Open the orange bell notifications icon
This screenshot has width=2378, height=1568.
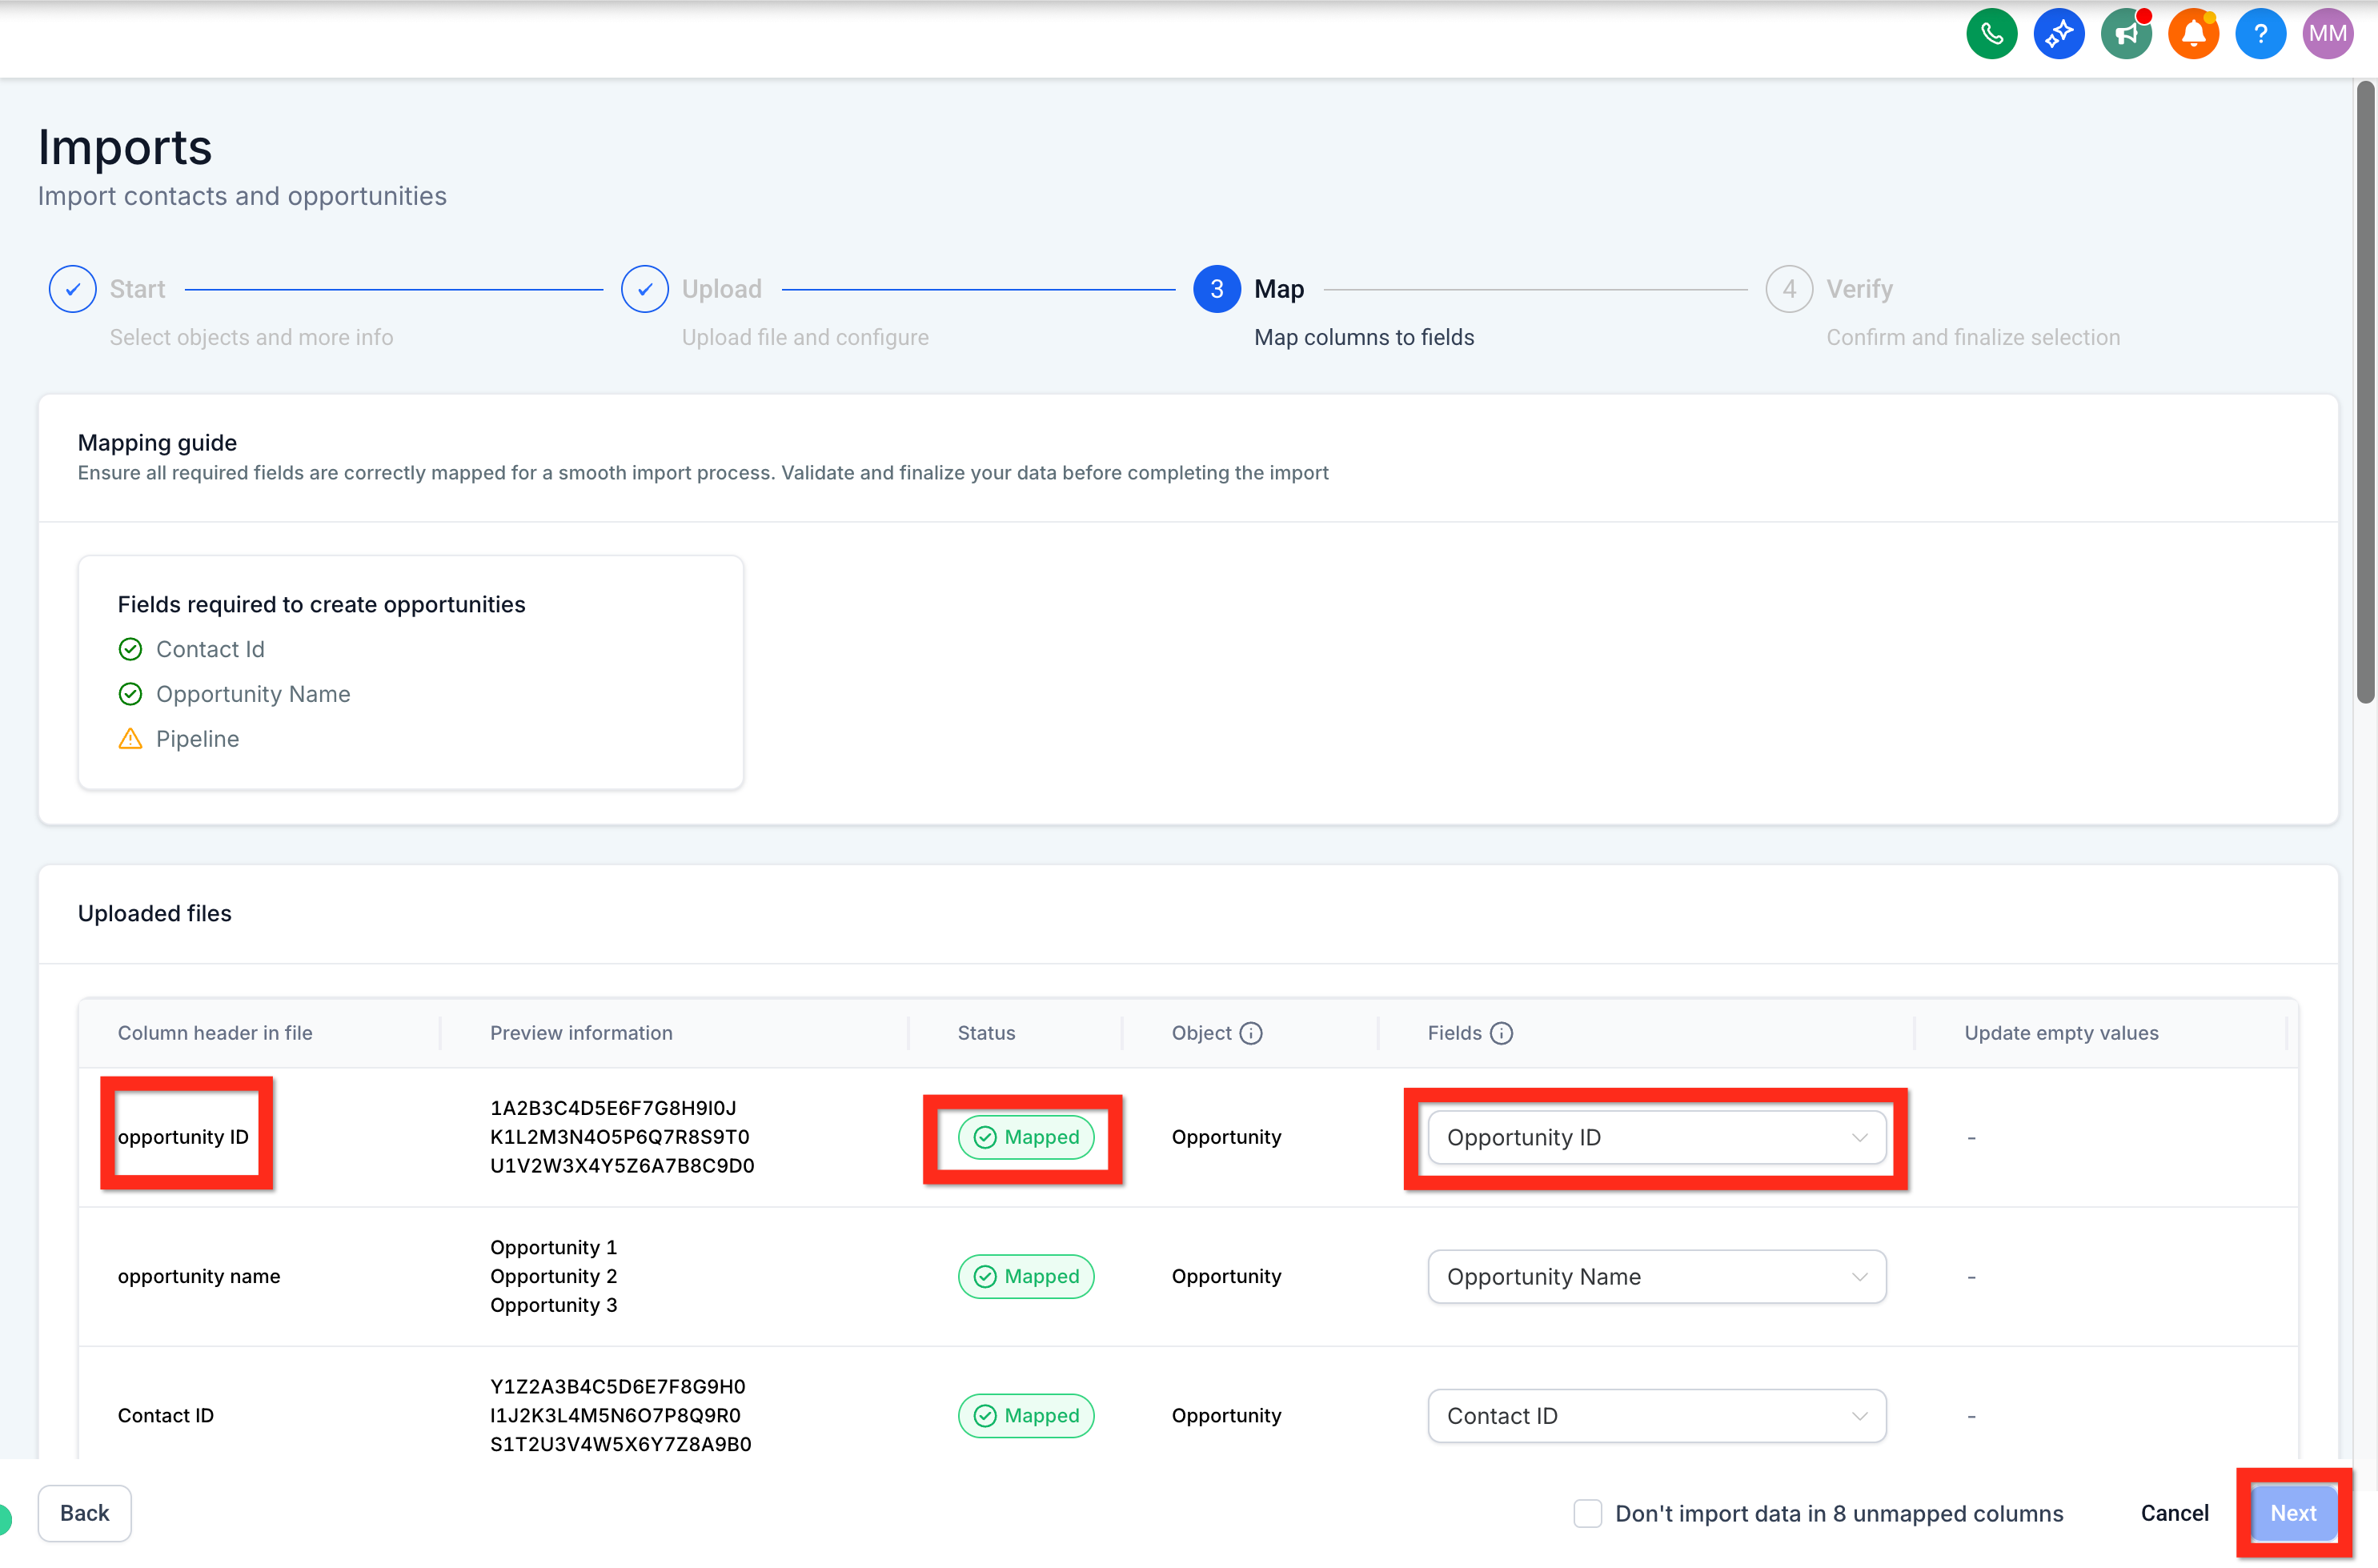pos(2193,34)
